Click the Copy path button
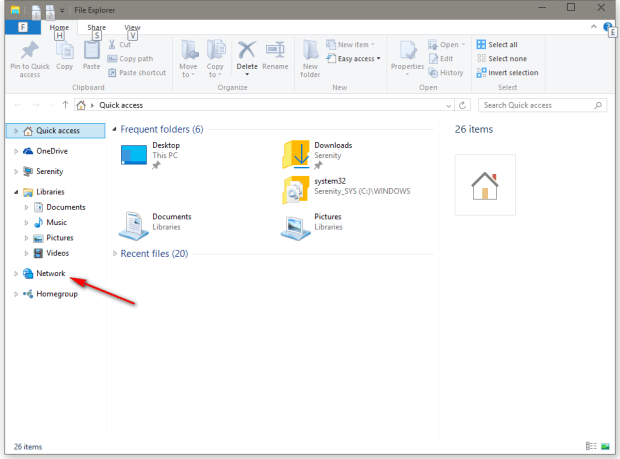 pos(137,58)
